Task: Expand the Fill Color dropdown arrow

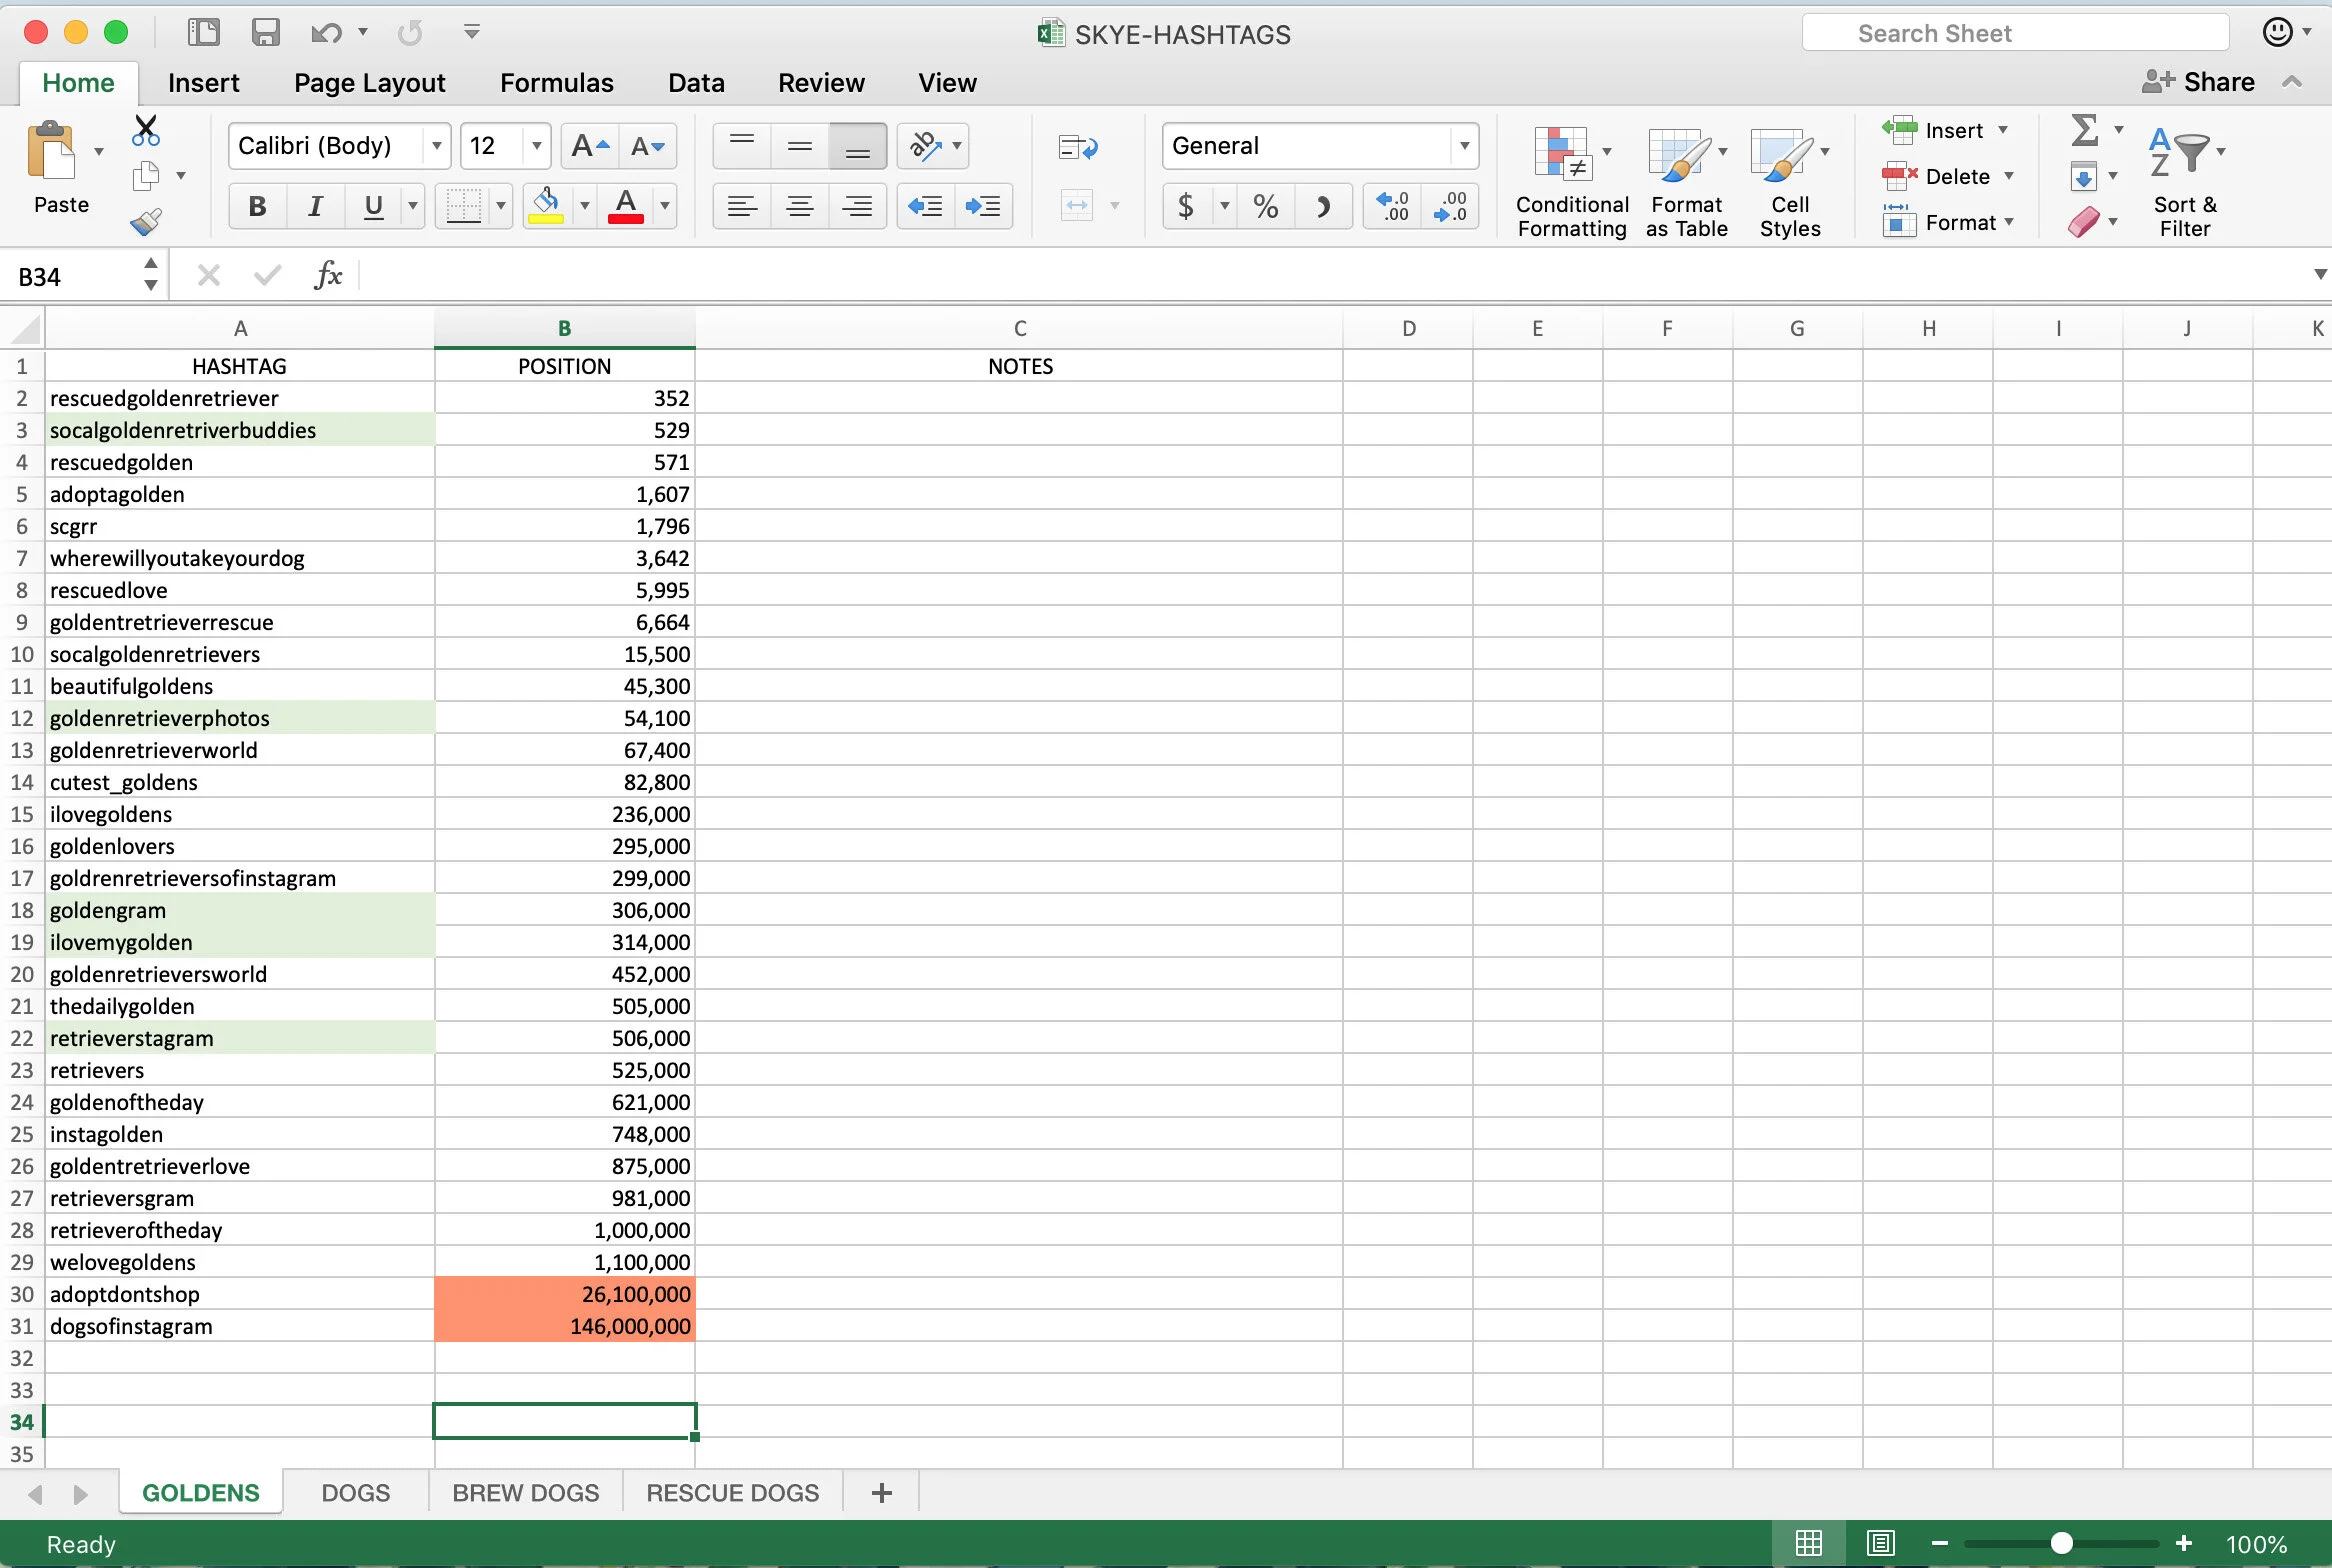Action: (585, 206)
